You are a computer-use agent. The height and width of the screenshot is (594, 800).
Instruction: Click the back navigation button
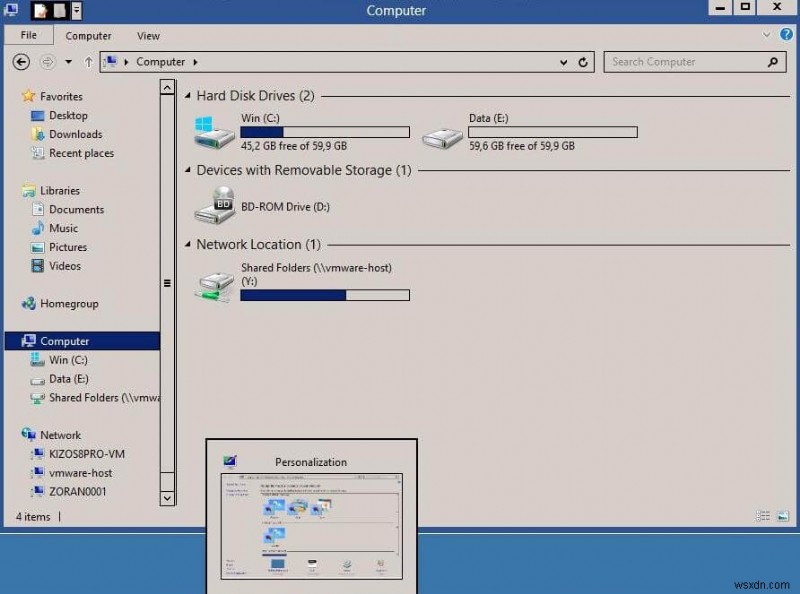click(x=20, y=62)
